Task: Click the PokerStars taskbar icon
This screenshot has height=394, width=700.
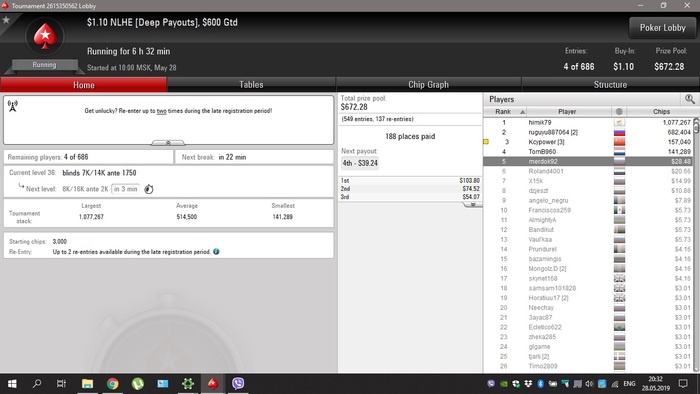Action: coord(213,384)
